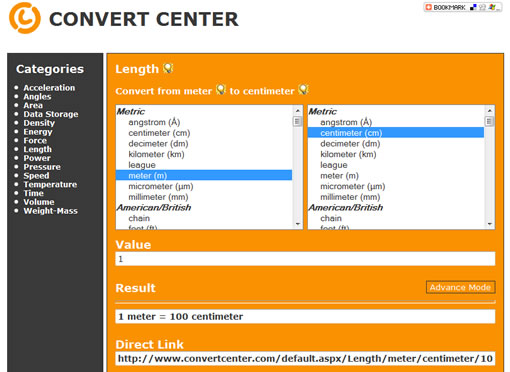Select league in the from list
510x372 pixels.
(x=204, y=165)
